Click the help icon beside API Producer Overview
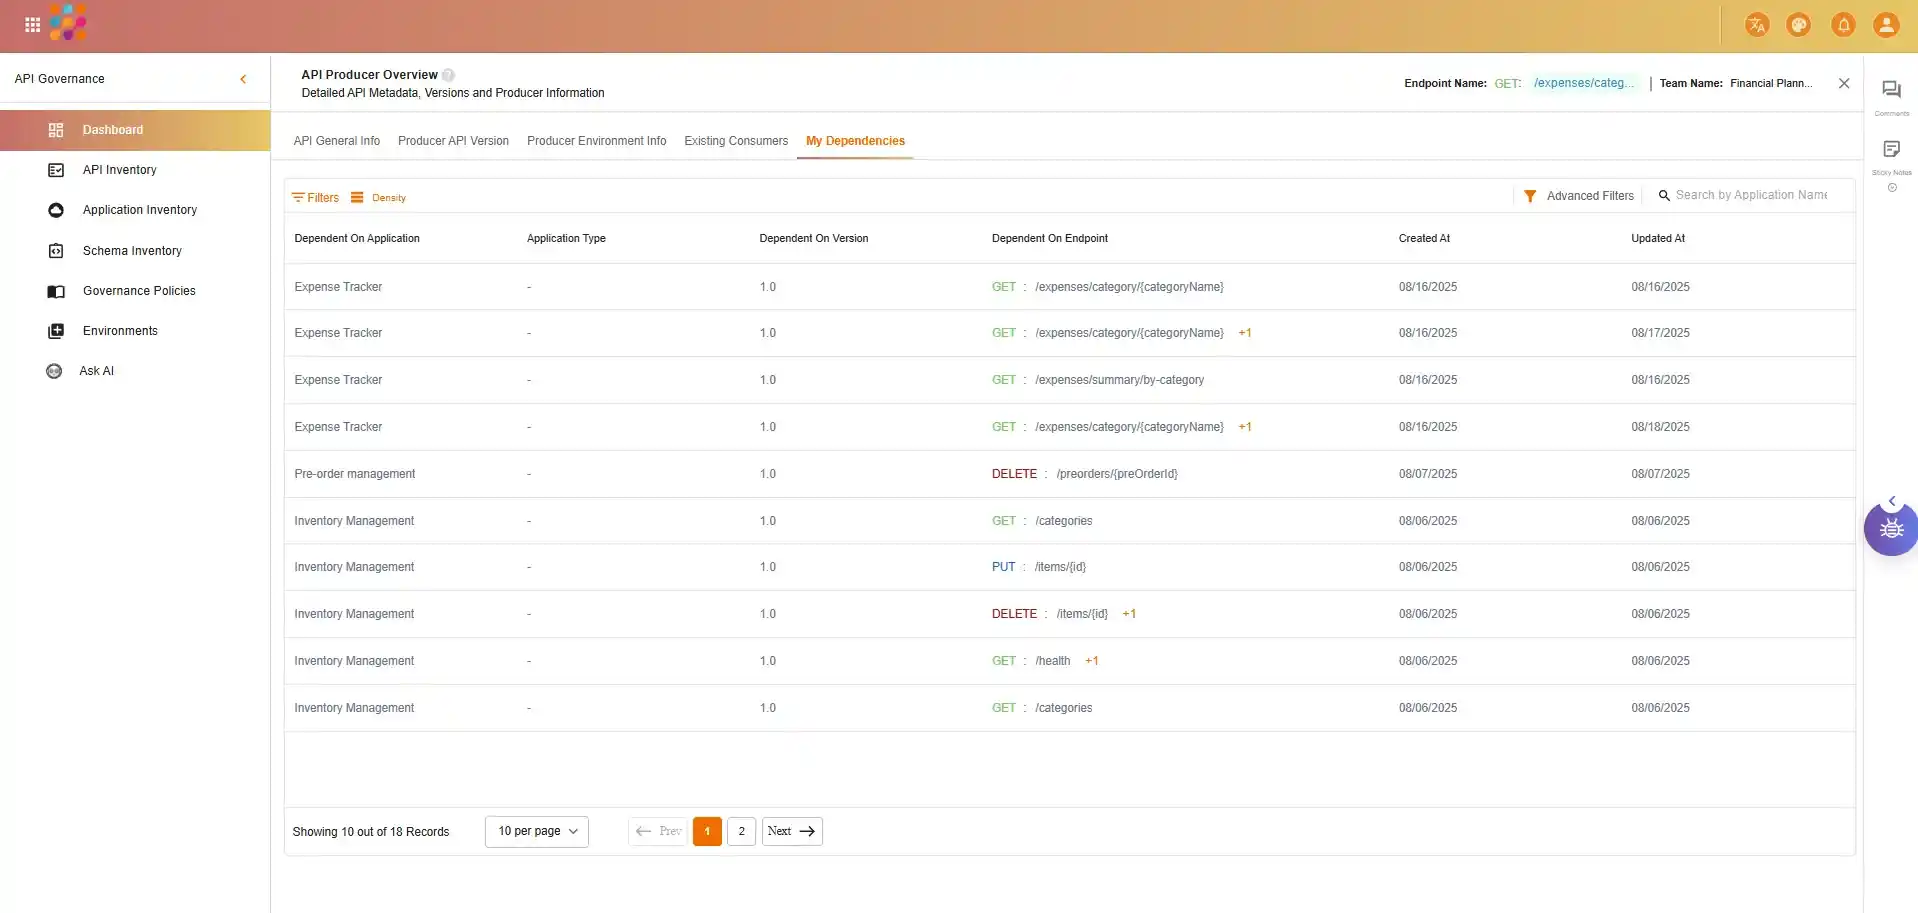 pyautogui.click(x=448, y=75)
